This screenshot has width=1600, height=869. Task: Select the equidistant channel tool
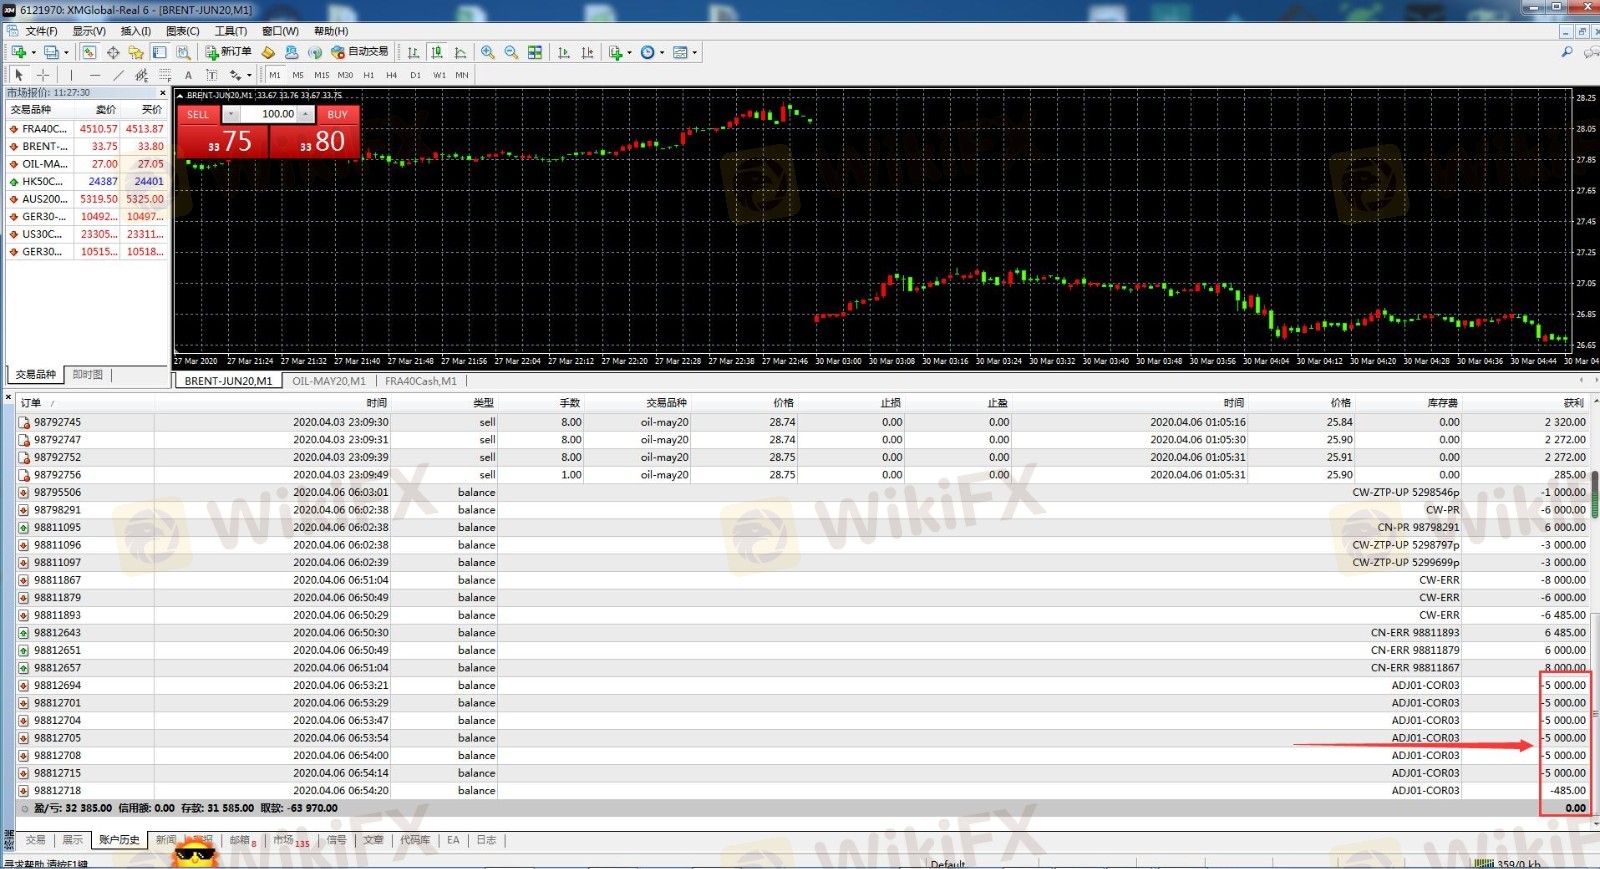141,75
